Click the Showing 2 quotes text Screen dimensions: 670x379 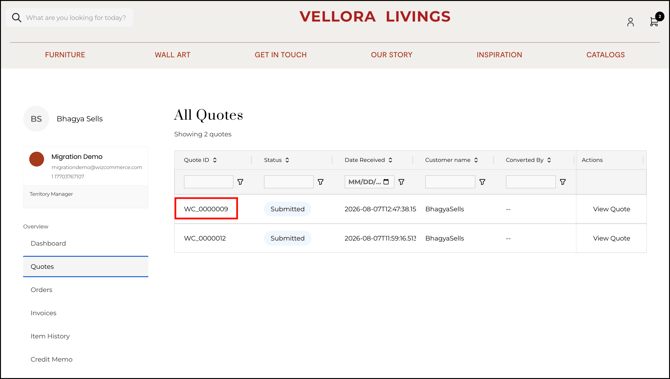click(x=203, y=134)
